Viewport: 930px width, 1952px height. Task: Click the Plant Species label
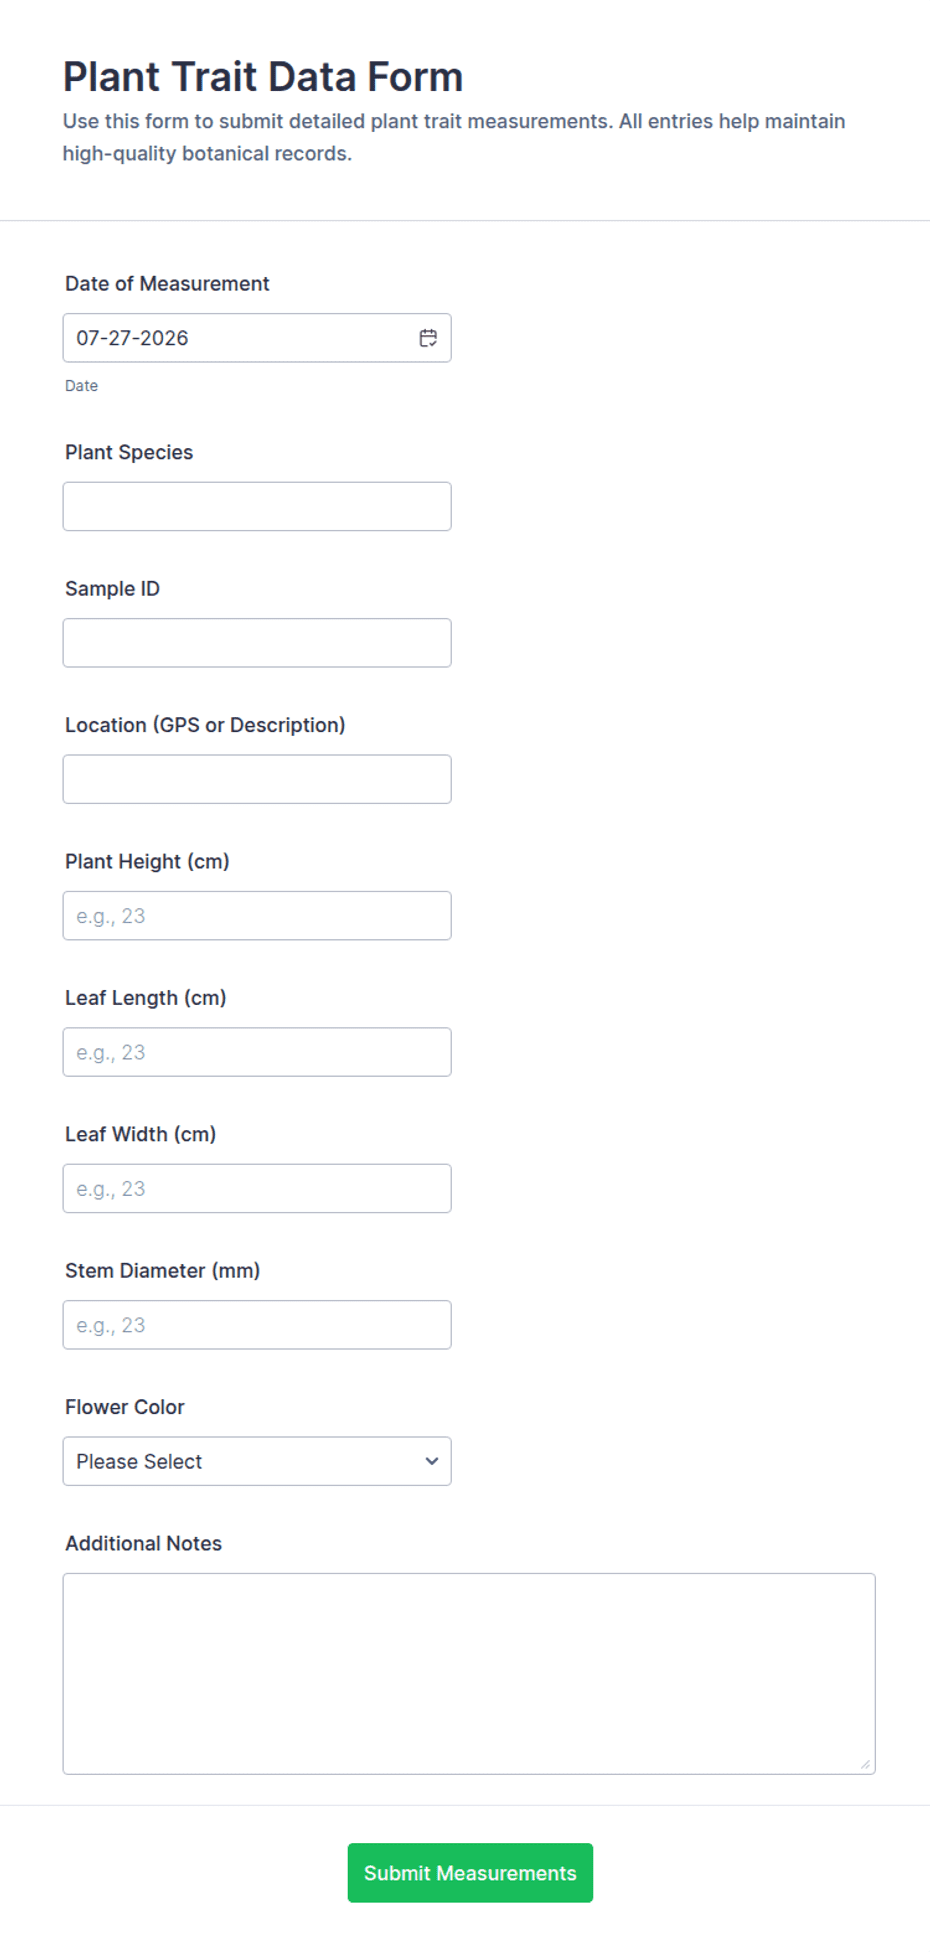129,452
